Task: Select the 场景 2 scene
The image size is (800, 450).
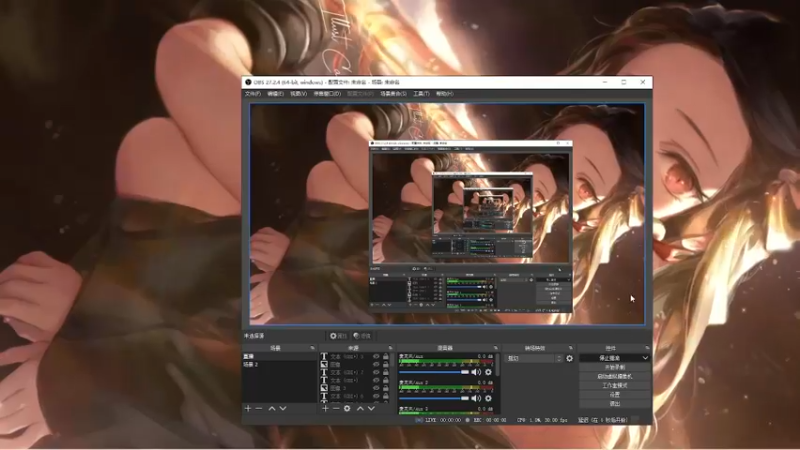Action: coord(279,364)
